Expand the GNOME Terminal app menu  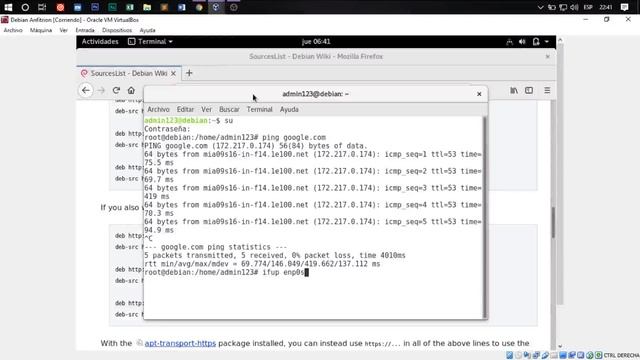coord(150,42)
